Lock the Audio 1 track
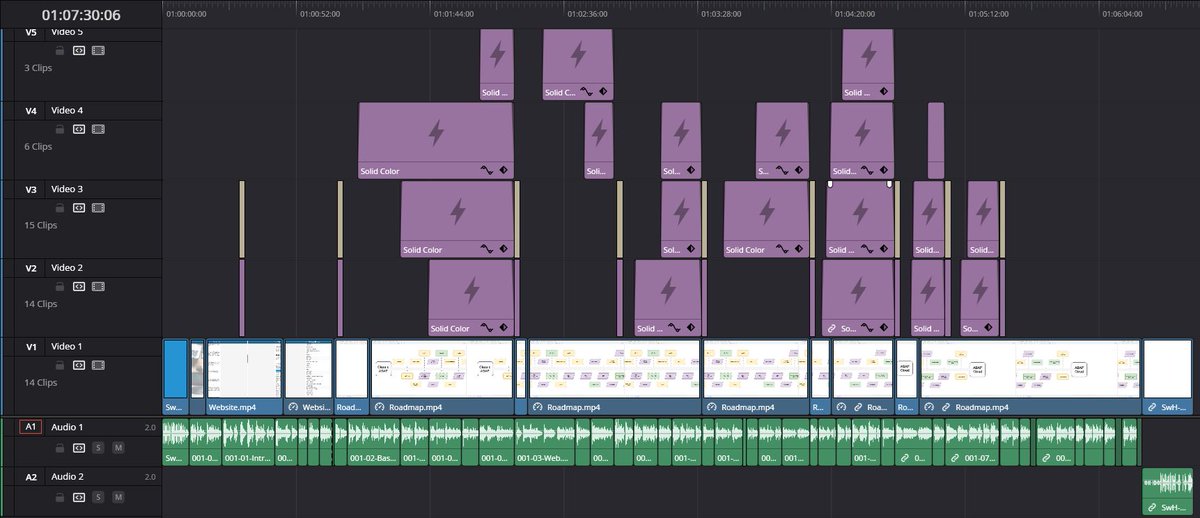Viewport: 1200px width, 518px height. pyautogui.click(x=60, y=447)
